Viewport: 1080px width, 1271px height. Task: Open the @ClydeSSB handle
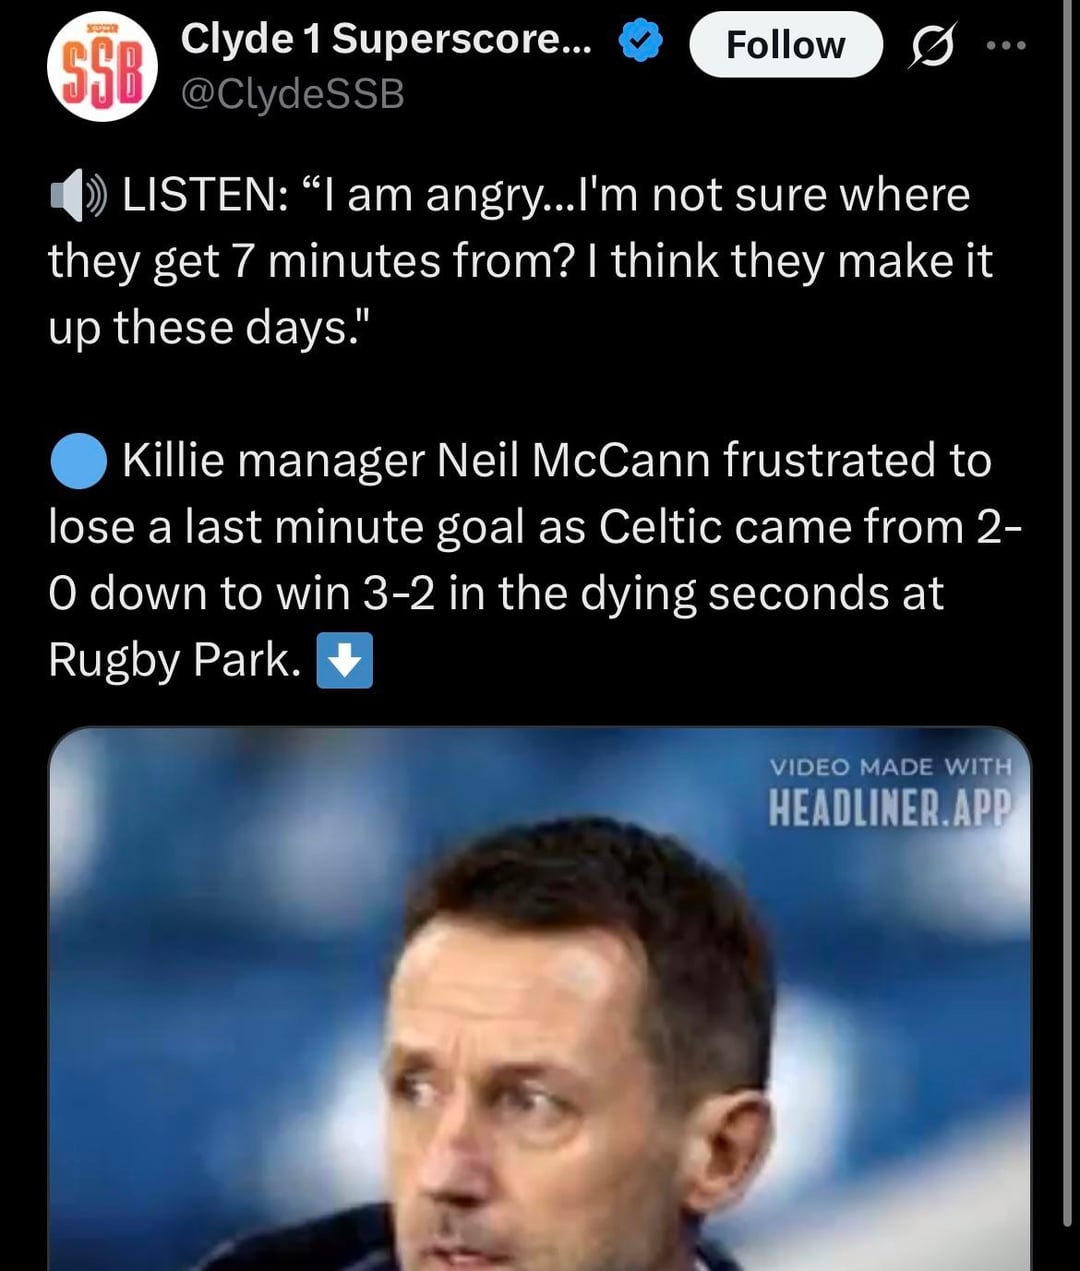(x=292, y=94)
